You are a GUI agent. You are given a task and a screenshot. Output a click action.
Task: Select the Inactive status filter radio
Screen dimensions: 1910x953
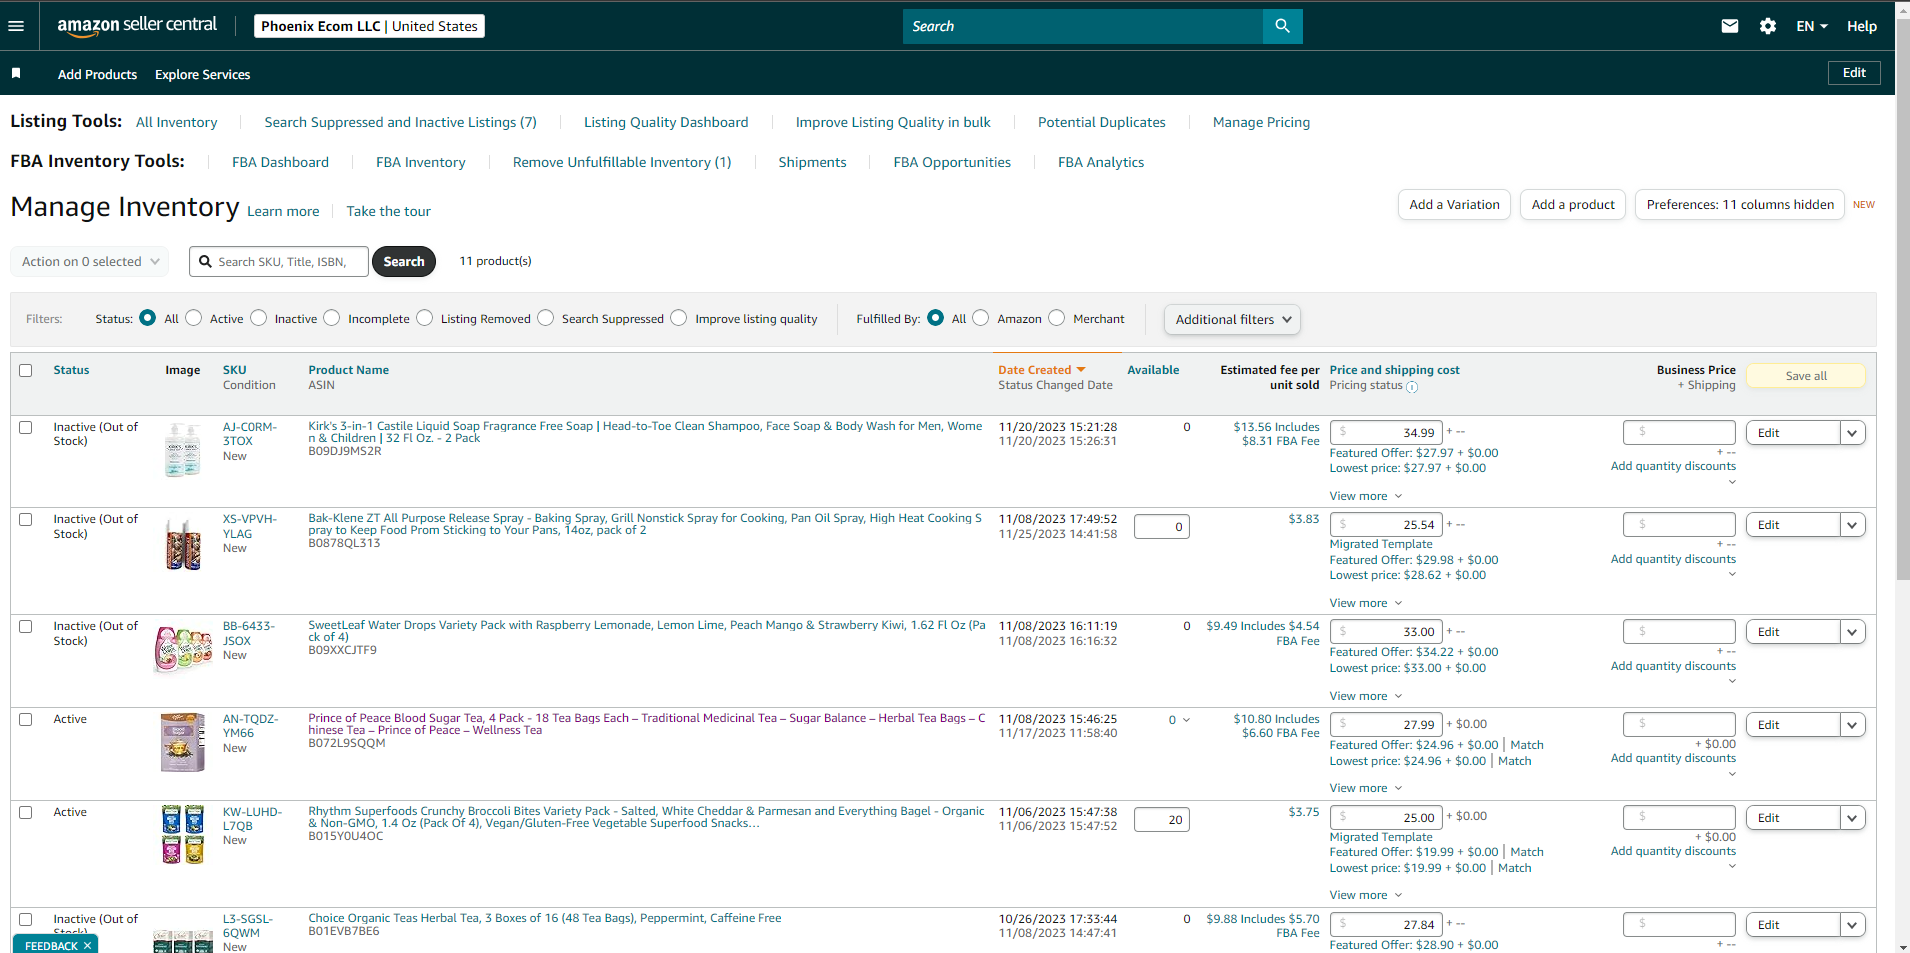[259, 318]
